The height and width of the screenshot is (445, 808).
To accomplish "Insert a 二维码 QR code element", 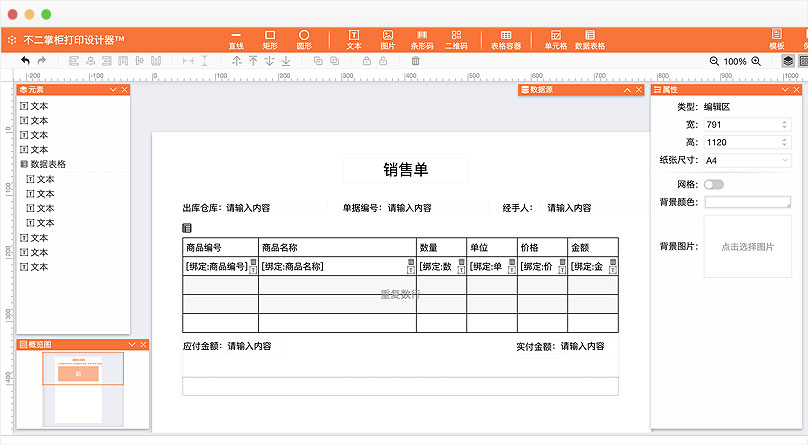I will [456, 40].
